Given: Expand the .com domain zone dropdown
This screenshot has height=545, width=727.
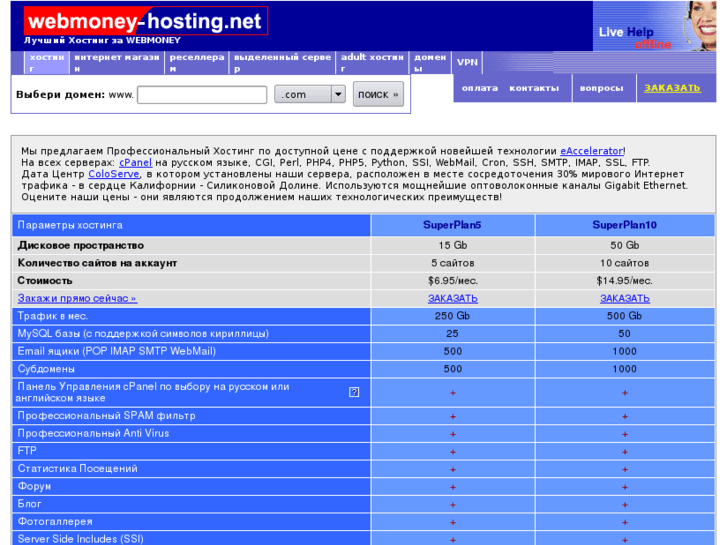Looking at the screenshot, I should coord(310,94).
